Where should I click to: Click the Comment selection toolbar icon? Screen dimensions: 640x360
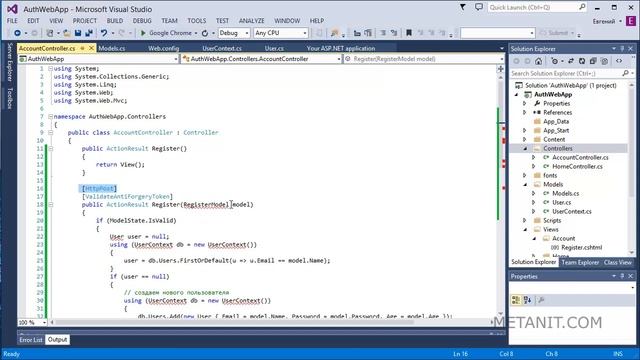click(383, 33)
